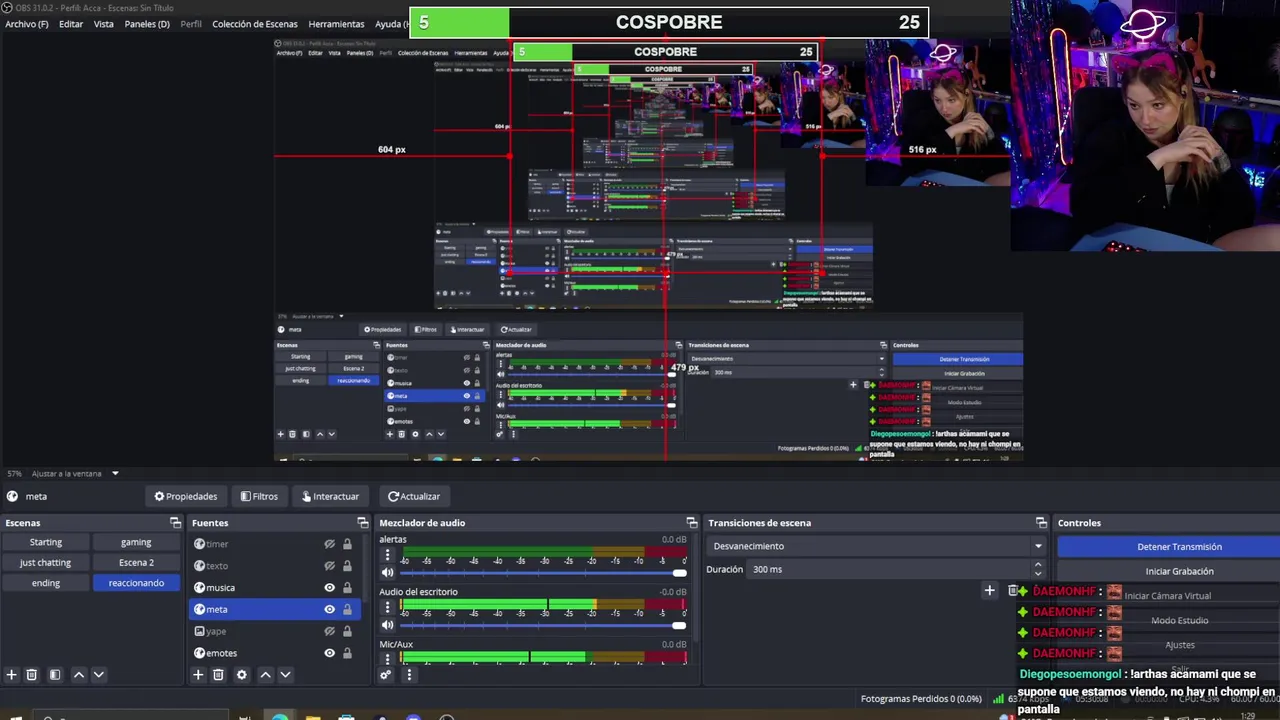Screen dimensions: 1280x720
Task: Select the Escena 2 scene
Action: pyautogui.click(x=136, y=563)
